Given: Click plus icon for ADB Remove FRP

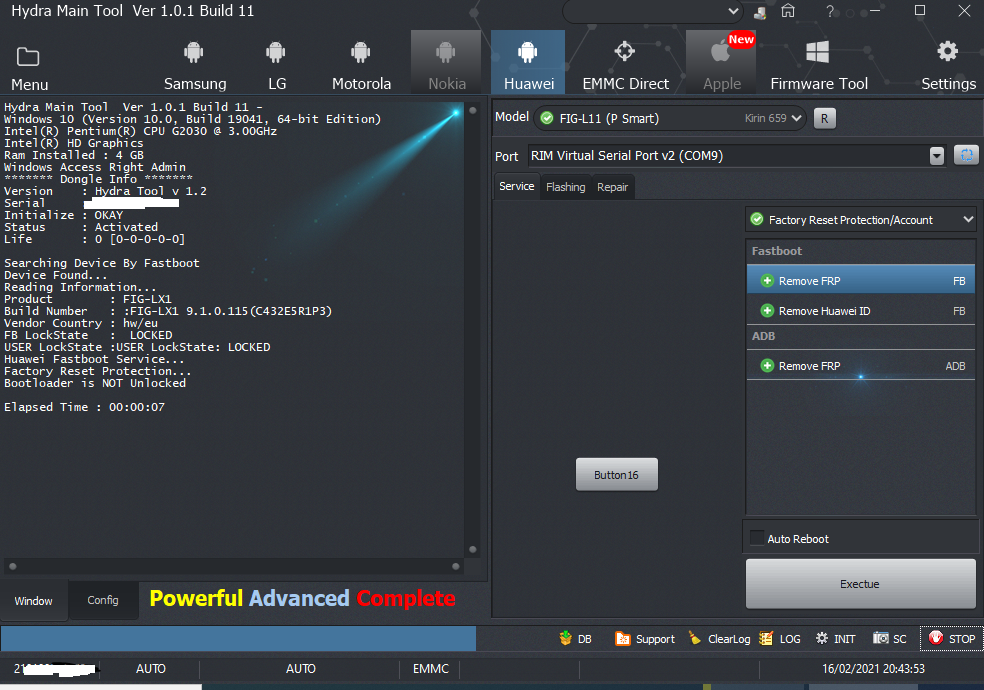Looking at the screenshot, I should pos(767,366).
